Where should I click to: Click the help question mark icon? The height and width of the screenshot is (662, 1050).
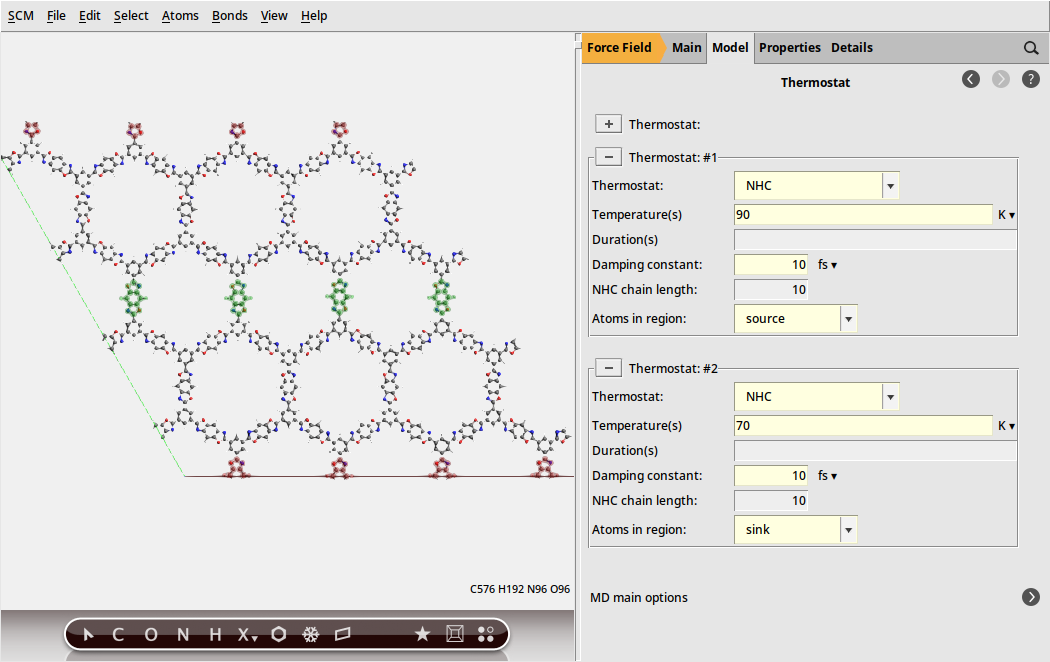[x=1031, y=79]
